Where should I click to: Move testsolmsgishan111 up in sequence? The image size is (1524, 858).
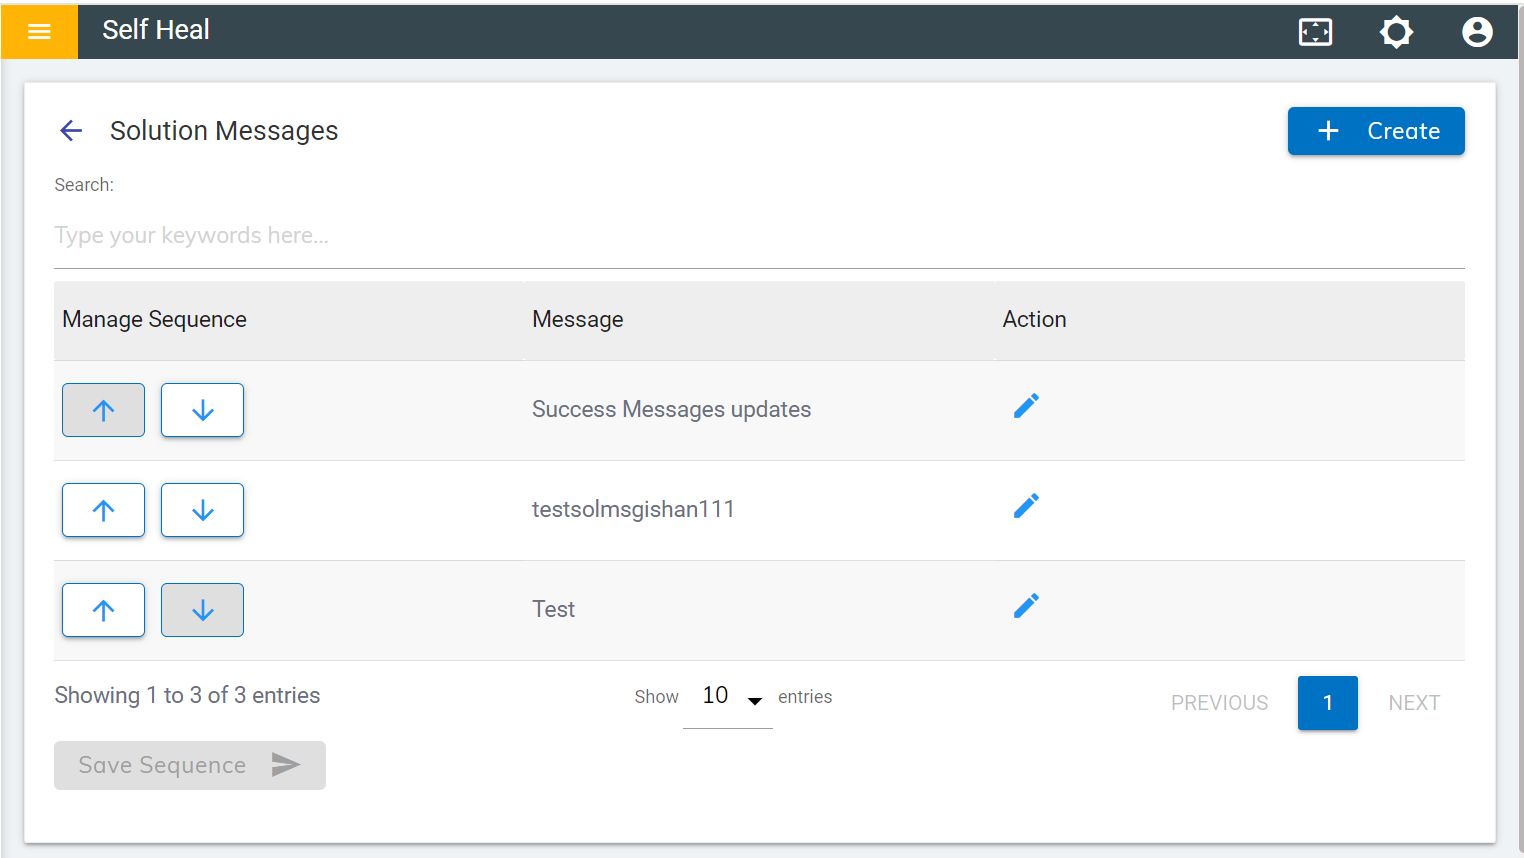[x=103, y=510]
